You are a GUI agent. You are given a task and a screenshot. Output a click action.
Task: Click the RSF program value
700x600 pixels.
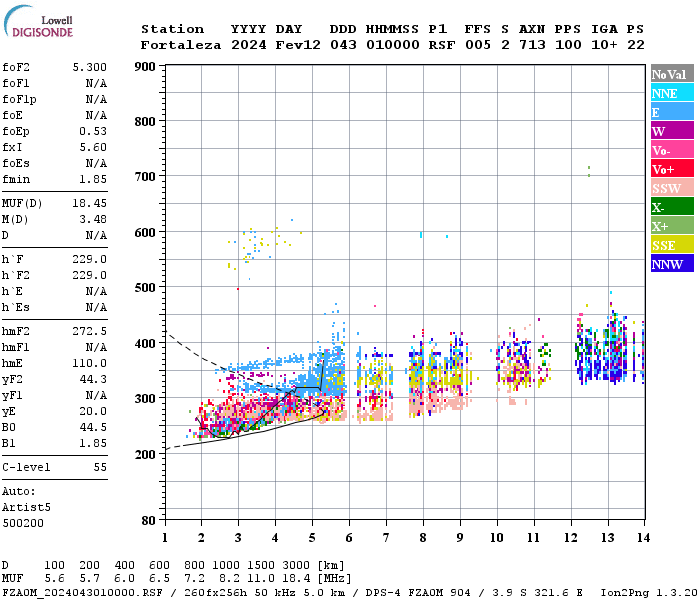[442, 45]
